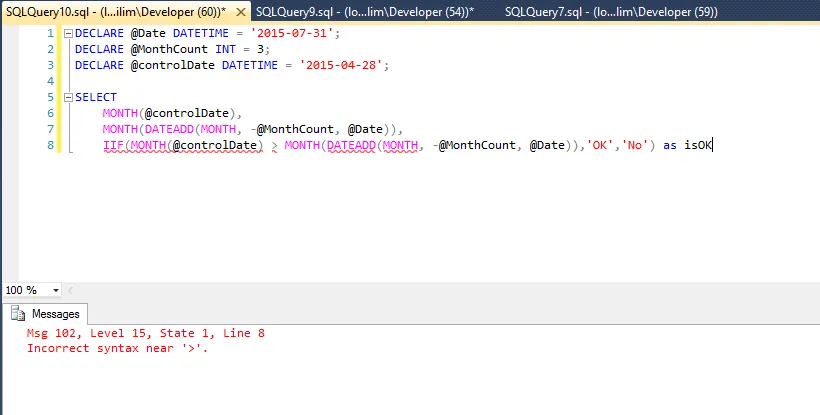This screenshot has height=415, width=820.
Task: Open the 100 % zoom dropdown
Action: [55, 290]
